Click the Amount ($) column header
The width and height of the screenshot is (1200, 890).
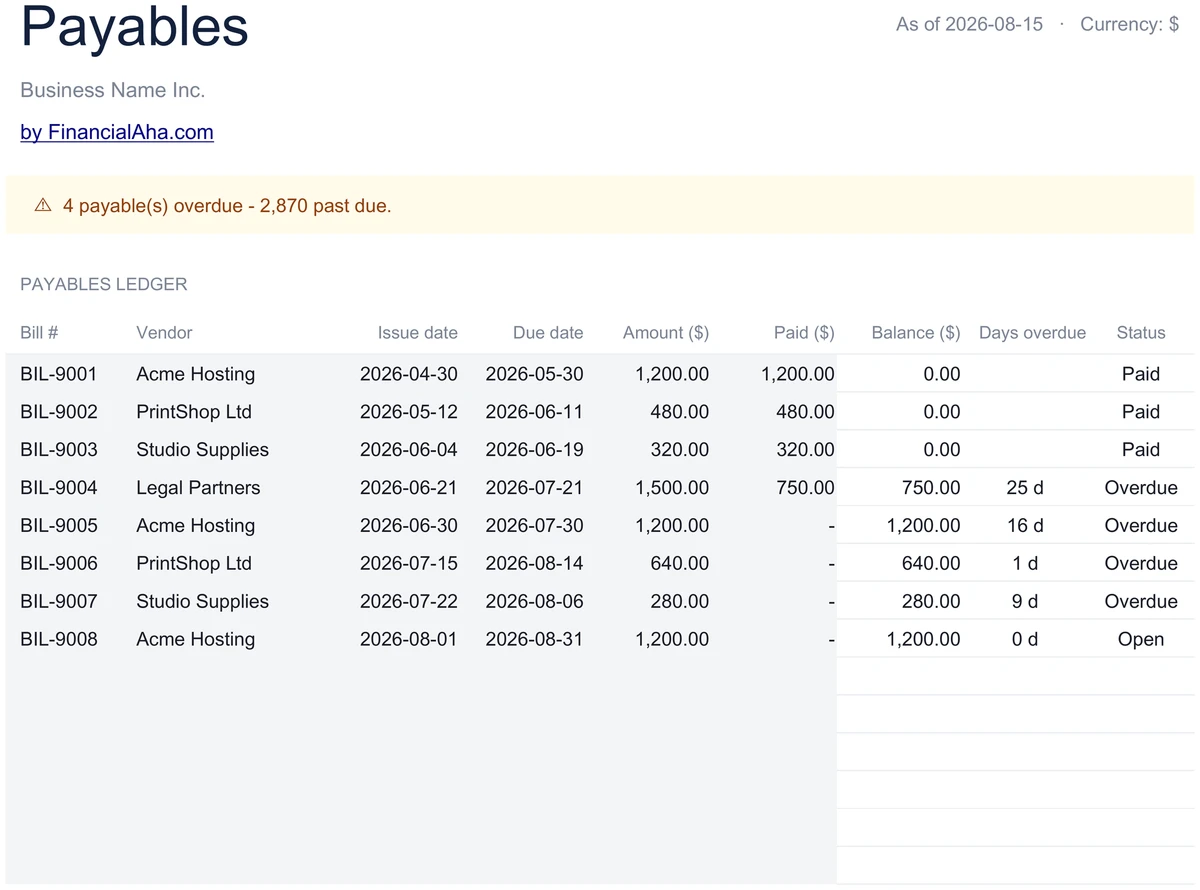(666, 333)
